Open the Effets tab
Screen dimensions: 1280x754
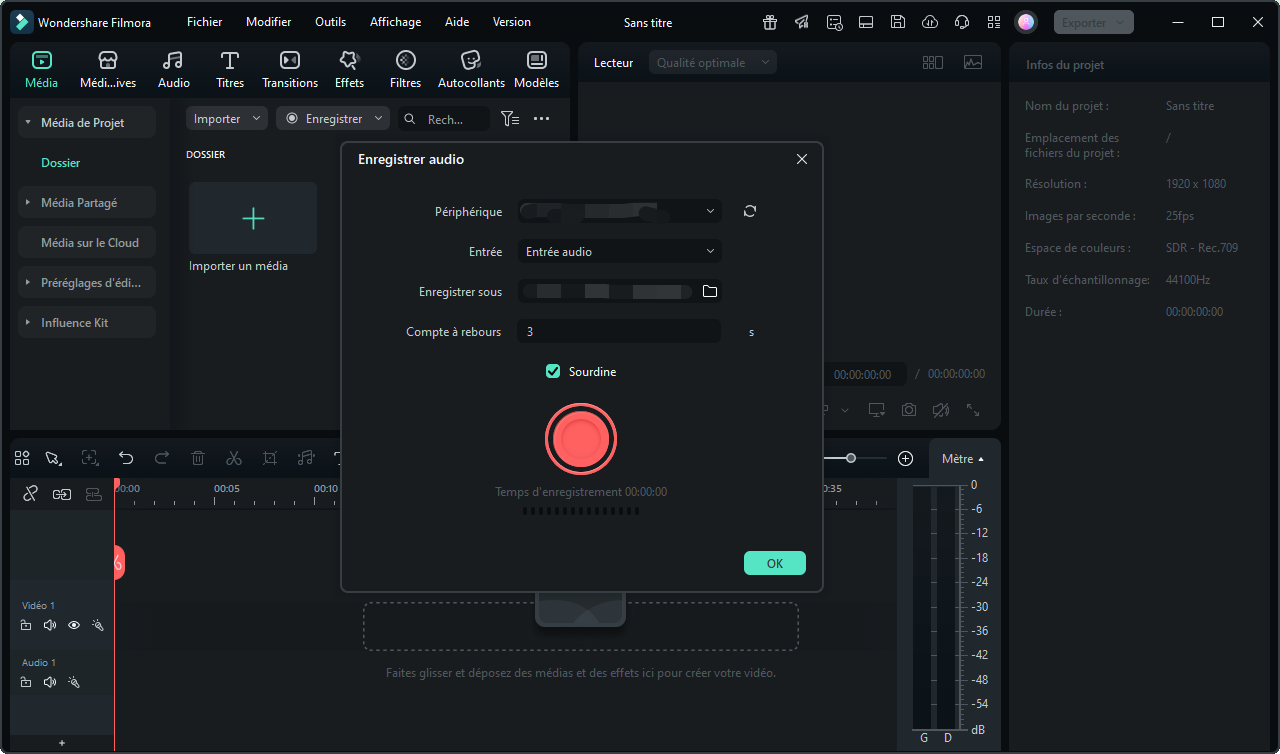click(349, 70)
